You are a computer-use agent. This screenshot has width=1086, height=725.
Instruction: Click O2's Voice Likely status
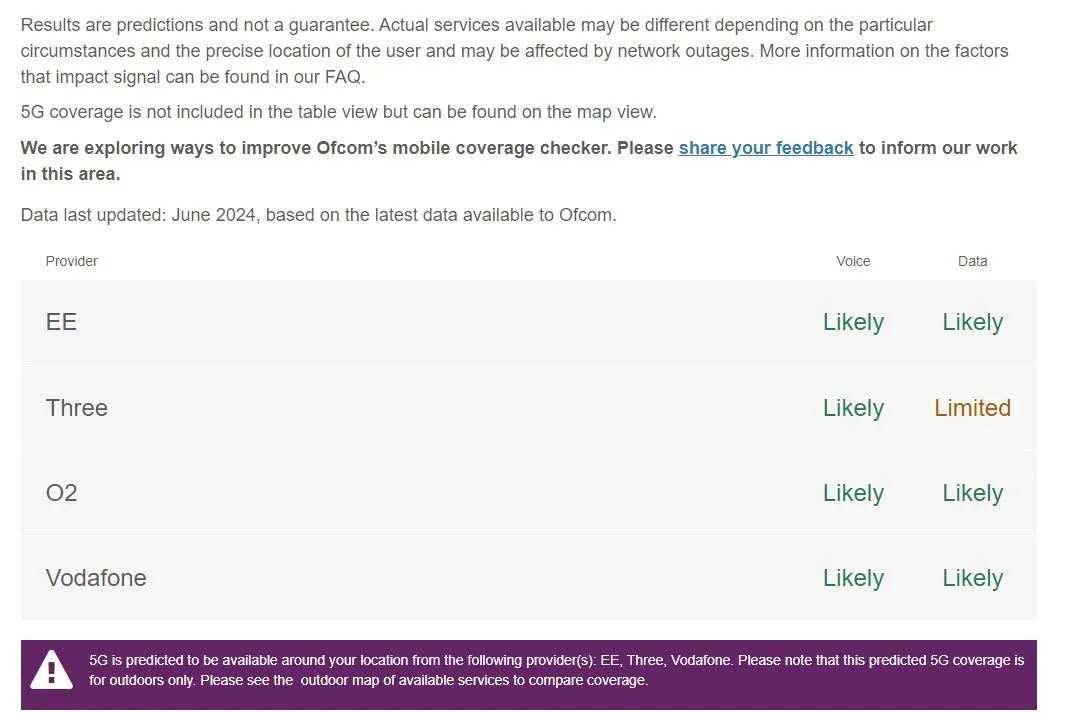(x=853, y=493)
